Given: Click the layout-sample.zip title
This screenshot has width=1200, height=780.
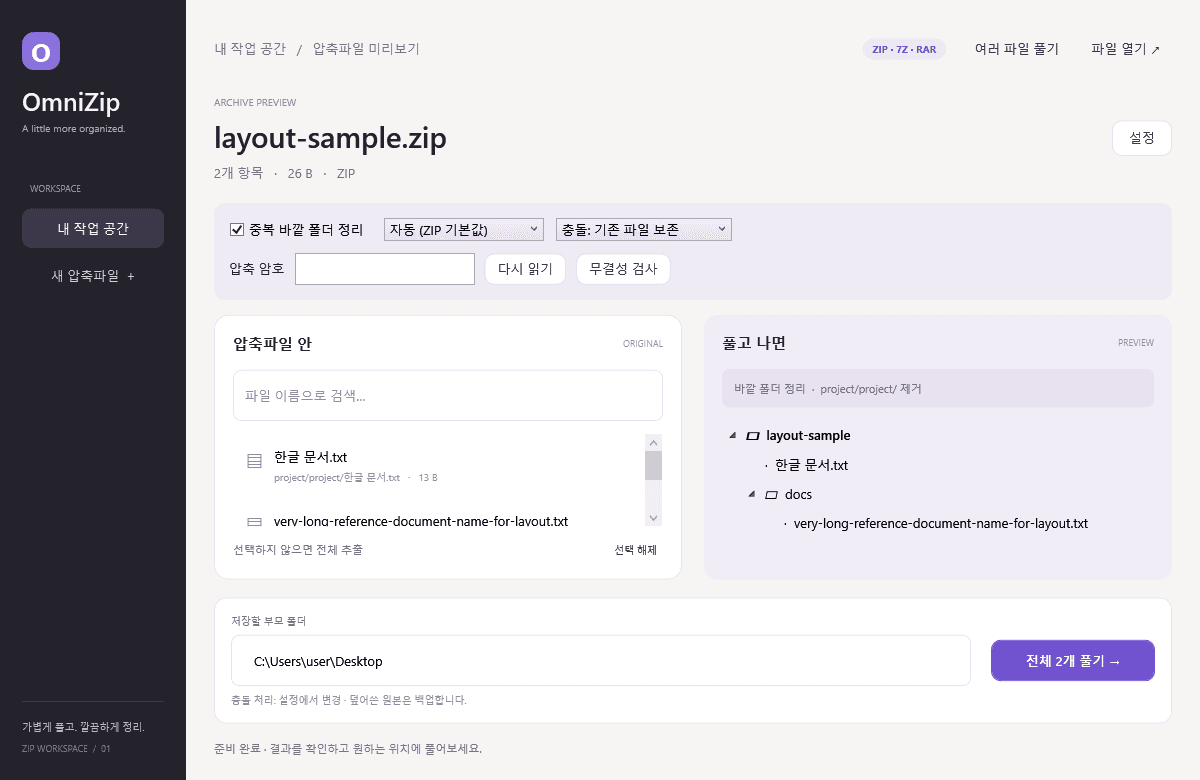Looking at the screenshot, I should click(330, 138).
